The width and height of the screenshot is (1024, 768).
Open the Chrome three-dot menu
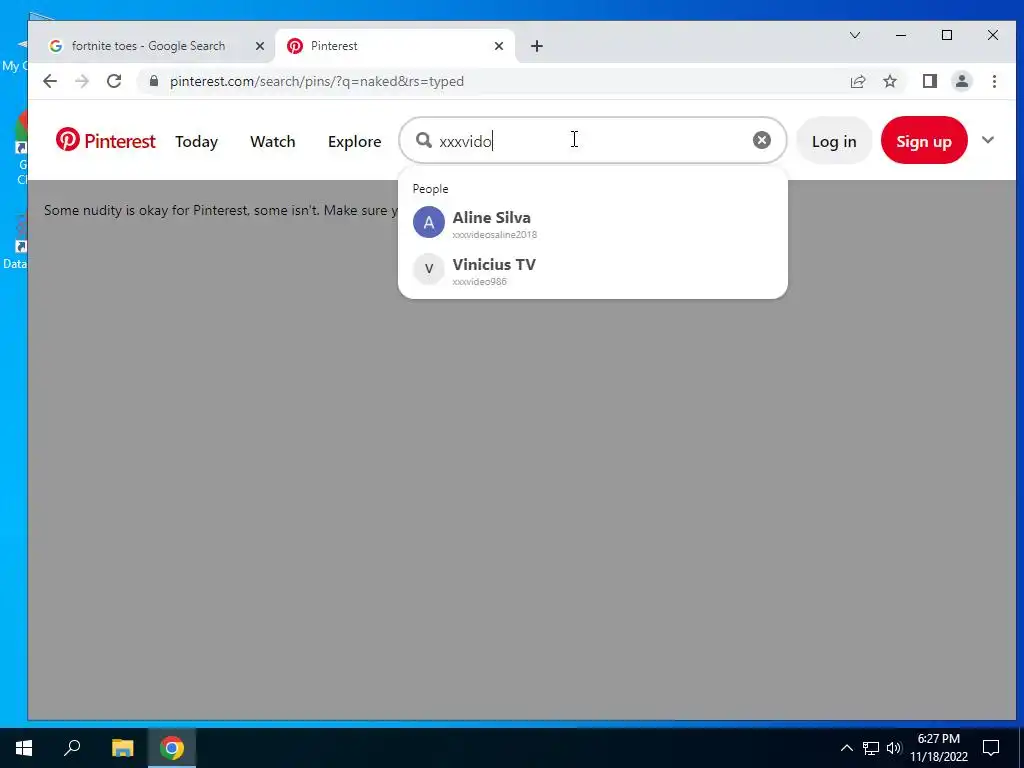[x=994, y=82]
